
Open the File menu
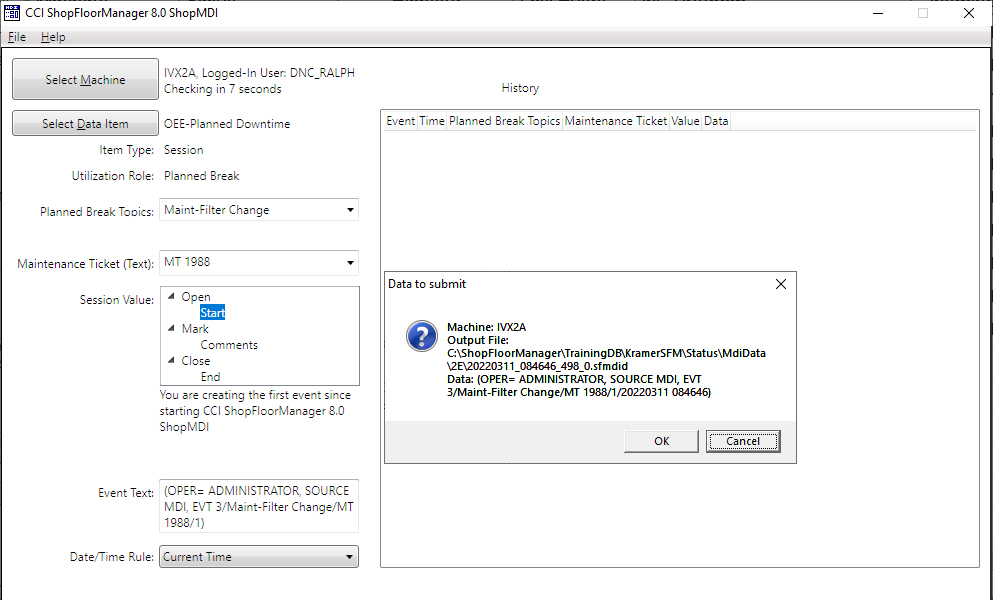click(16, 37)
